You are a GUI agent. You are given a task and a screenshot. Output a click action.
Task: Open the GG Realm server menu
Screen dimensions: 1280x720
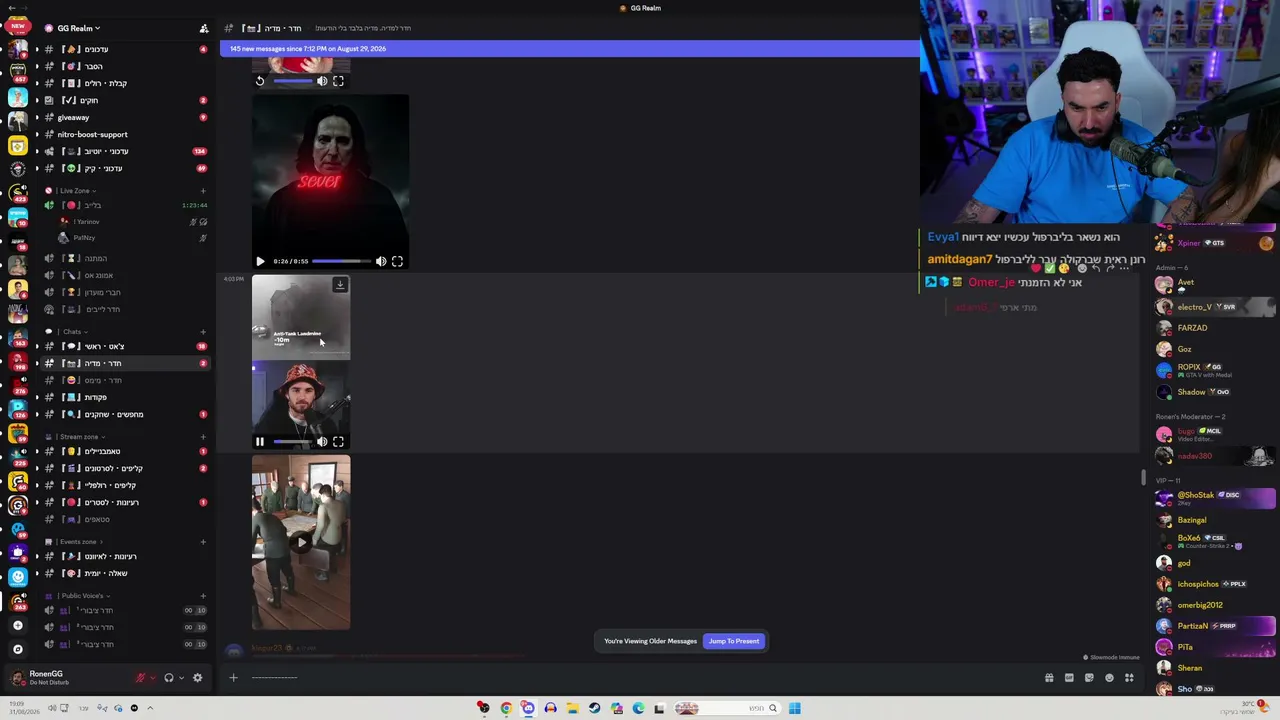(79, 28)
